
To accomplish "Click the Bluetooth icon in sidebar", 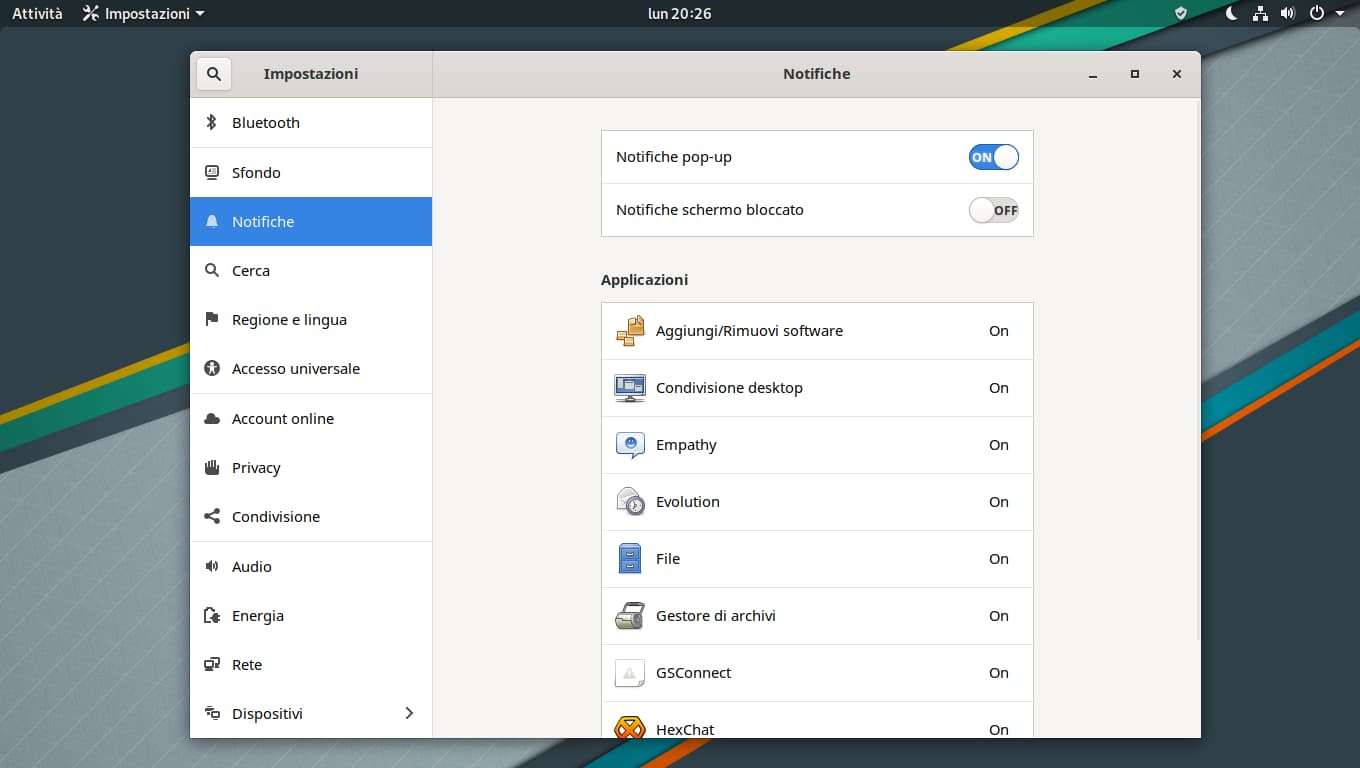I will (211, 122).
